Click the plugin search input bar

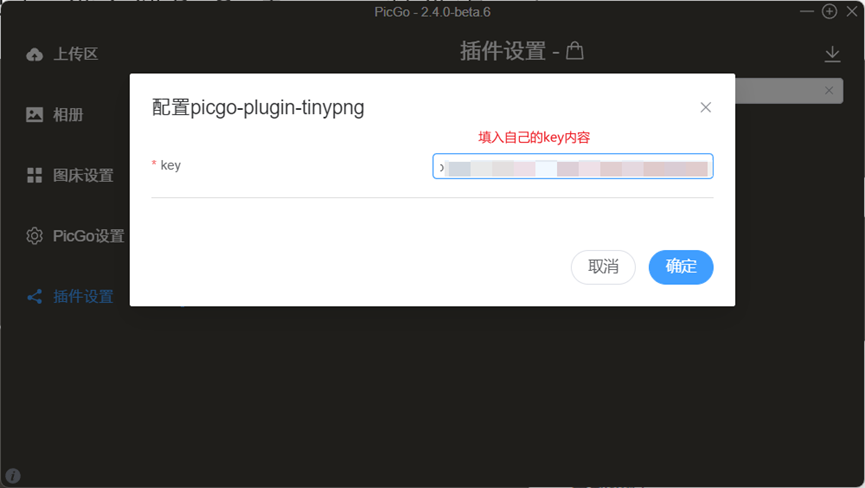[x=789, y=90]
